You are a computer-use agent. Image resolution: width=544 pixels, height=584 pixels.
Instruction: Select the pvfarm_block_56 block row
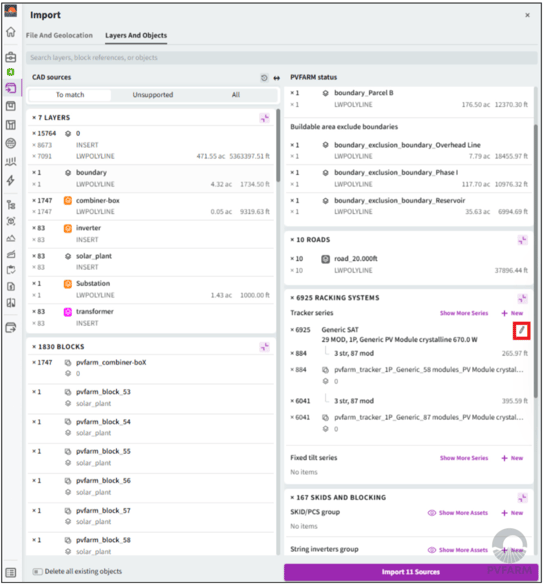click(x=151, y=486)
